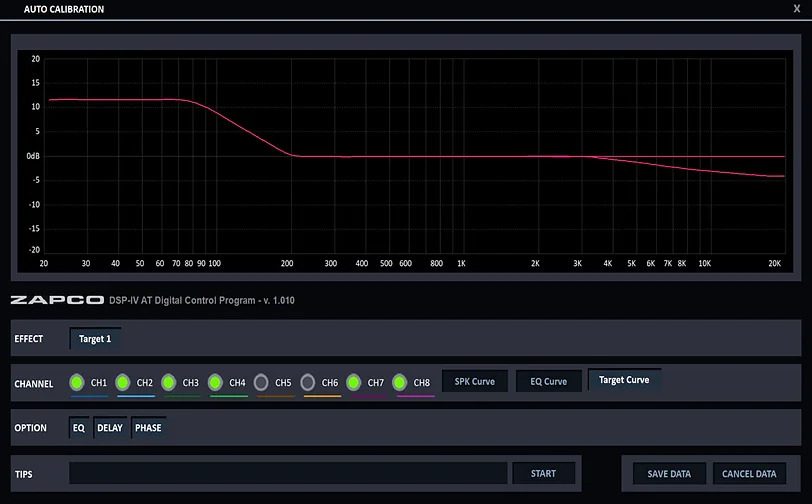Switch to the EQ Curve view
Image resolution: width=812 pixels, height=504 pixels.
(548, 382)
